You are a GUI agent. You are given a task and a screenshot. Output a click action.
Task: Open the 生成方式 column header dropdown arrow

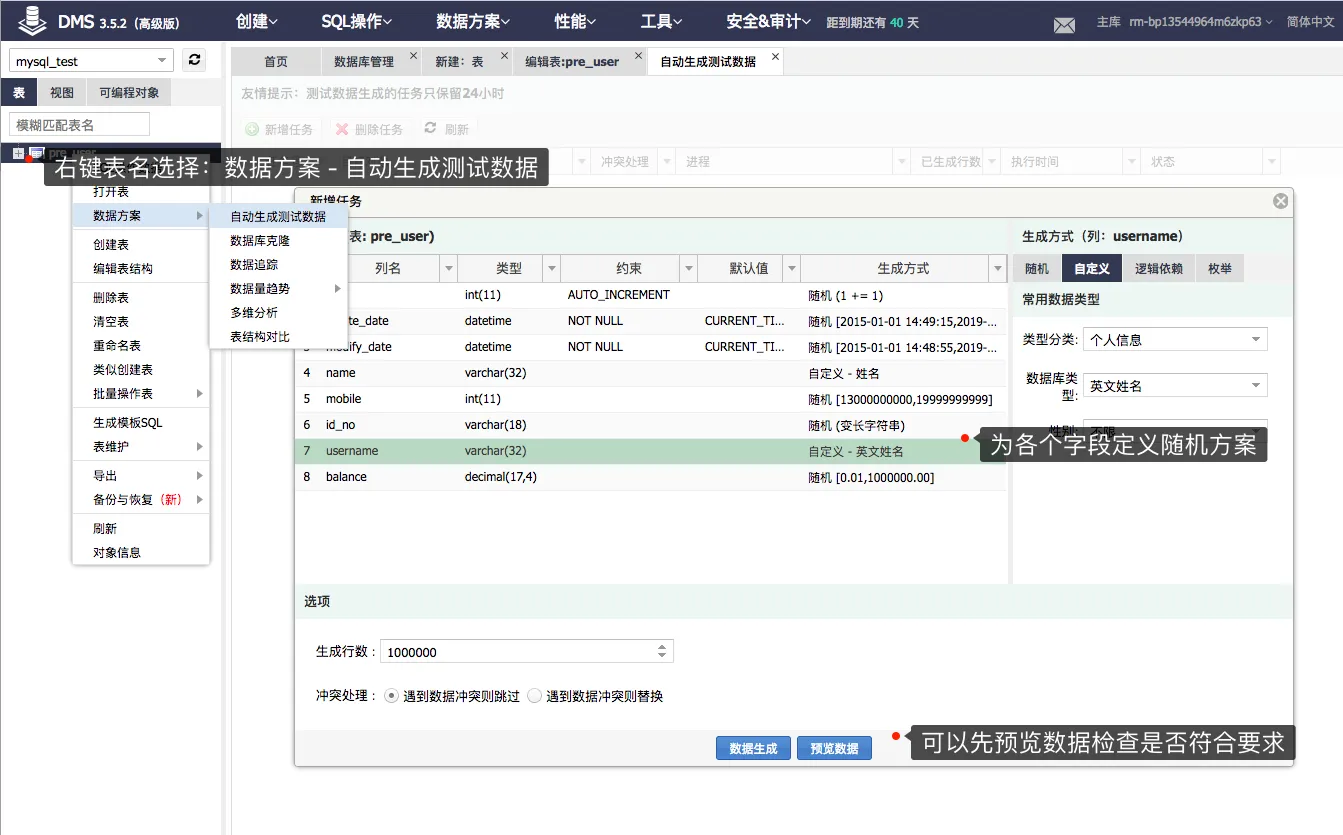click(x=997, y=268)
